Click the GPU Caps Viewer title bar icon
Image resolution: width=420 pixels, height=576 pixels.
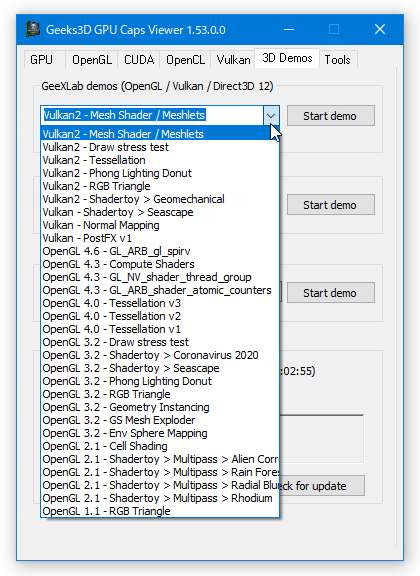pos(33,29)
